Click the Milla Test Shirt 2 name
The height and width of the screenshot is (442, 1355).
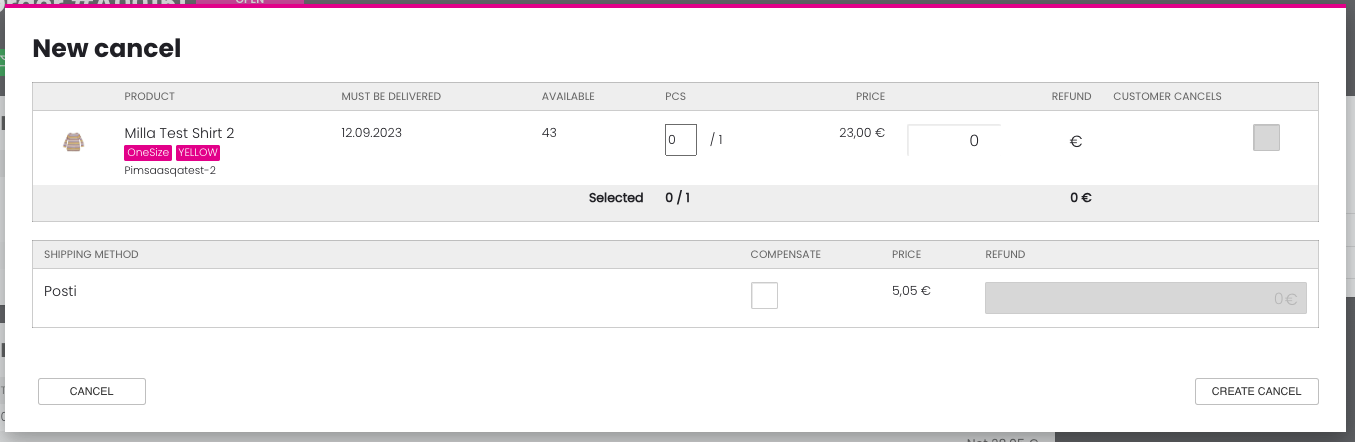pyautogui.click(x=179, y=133)
